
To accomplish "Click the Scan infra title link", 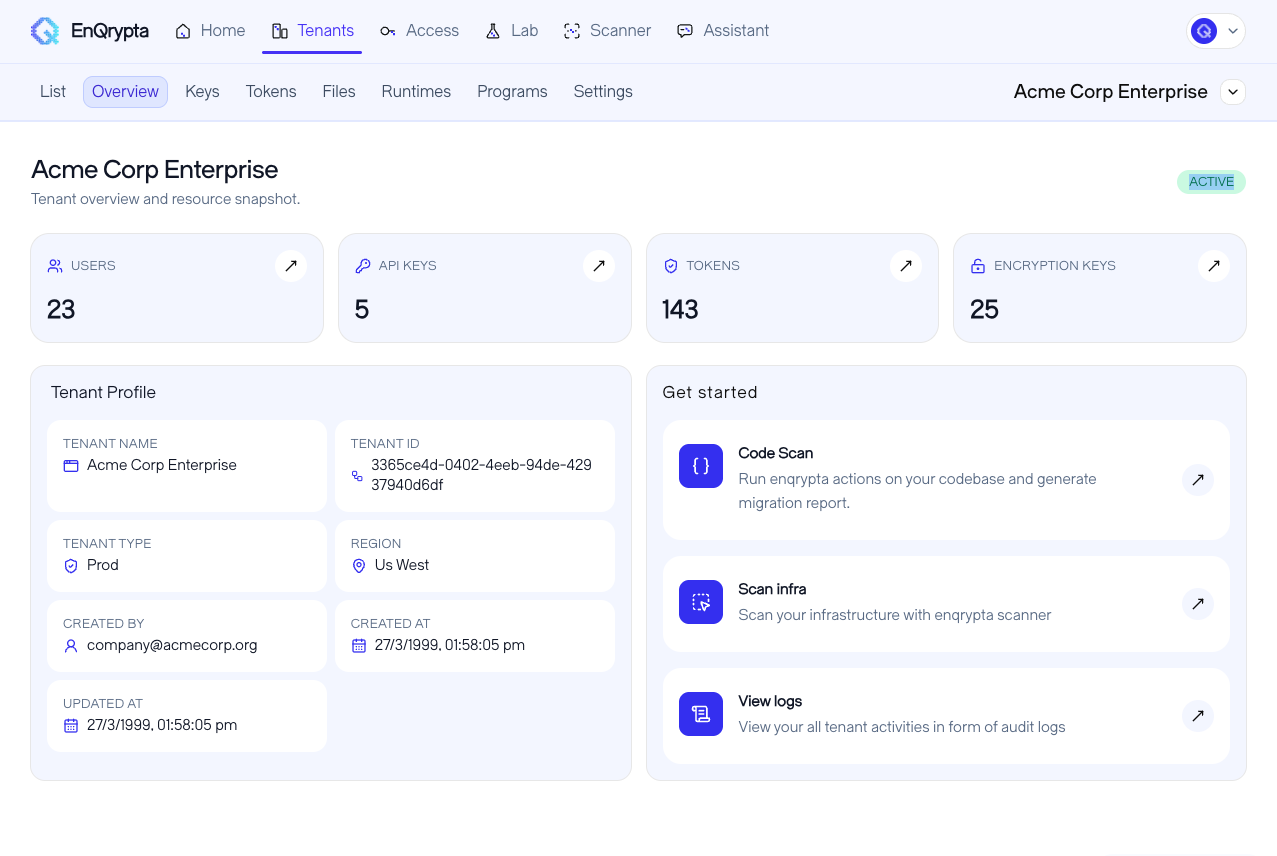I will [772, 589].
